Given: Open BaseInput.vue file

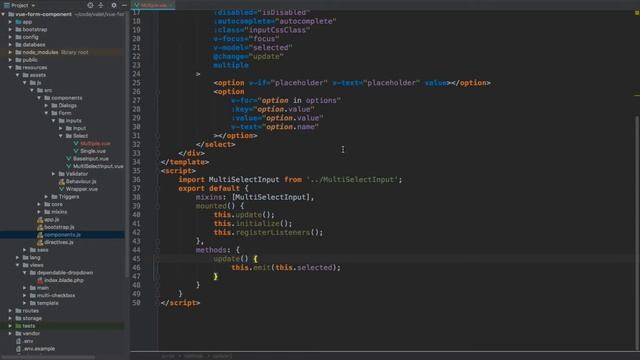Looking at the screenshot, I should click(x=90, y=159).
